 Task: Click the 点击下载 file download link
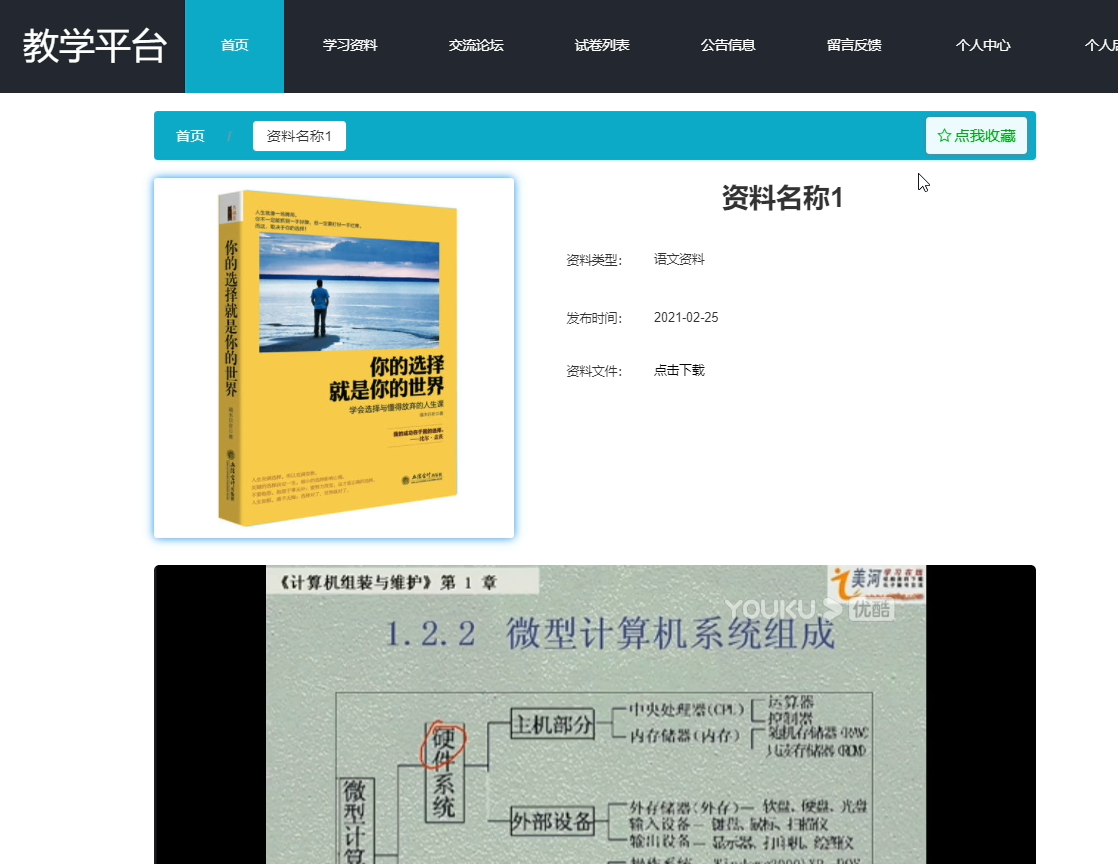tap(679, 370)
